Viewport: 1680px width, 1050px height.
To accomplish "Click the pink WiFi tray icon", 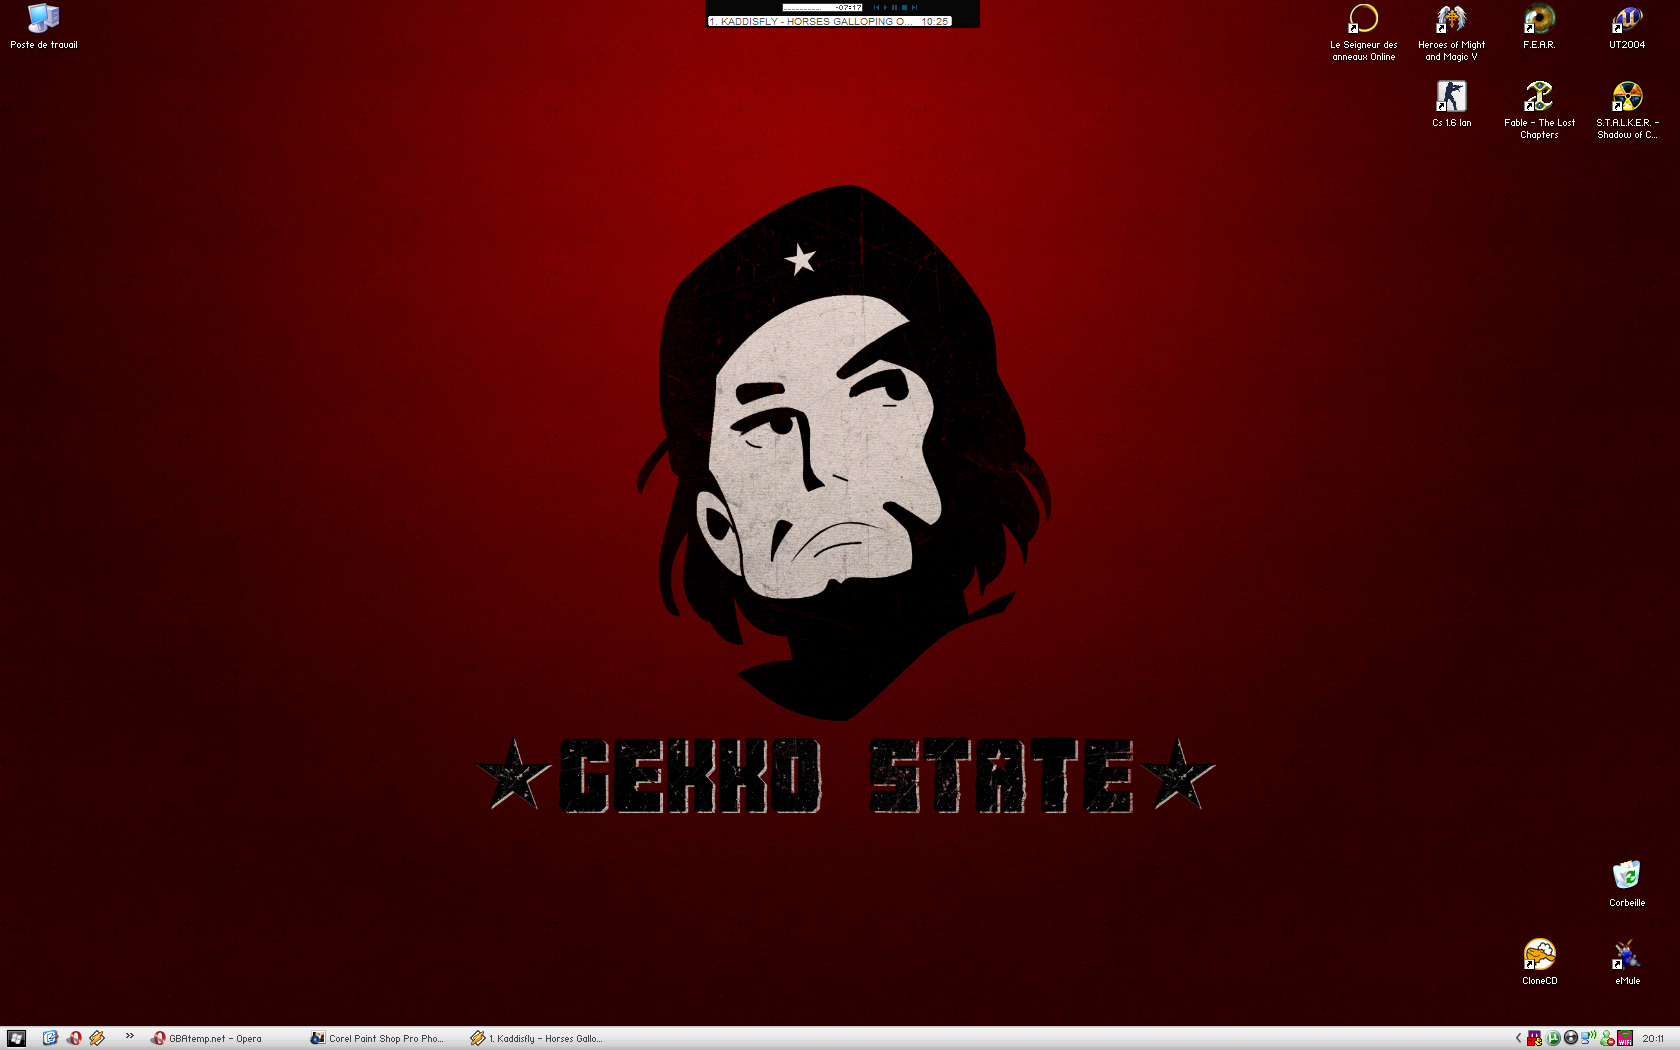I will click(x=1625, y=1038).
